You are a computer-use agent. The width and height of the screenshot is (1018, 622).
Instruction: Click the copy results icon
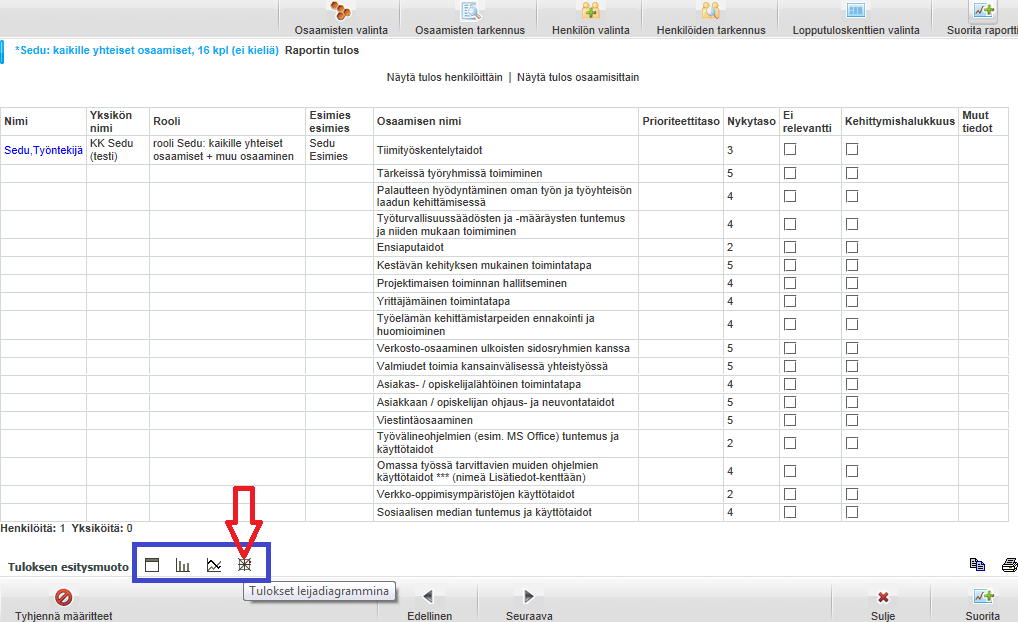tap(977, 564)
